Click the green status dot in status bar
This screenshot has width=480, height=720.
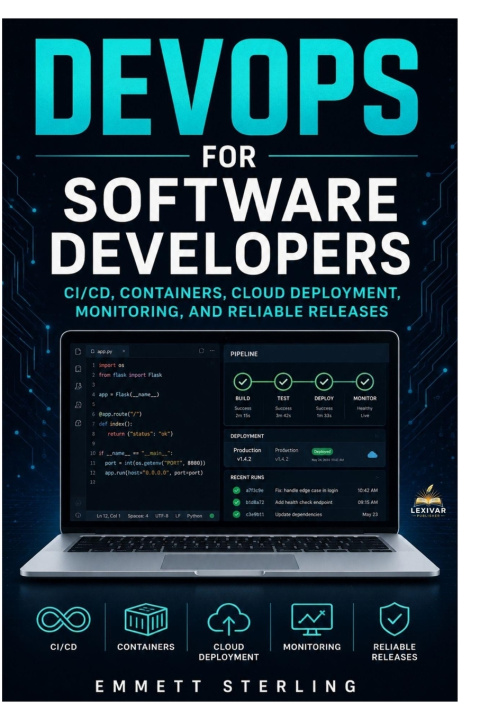click(x=212, y=516)
